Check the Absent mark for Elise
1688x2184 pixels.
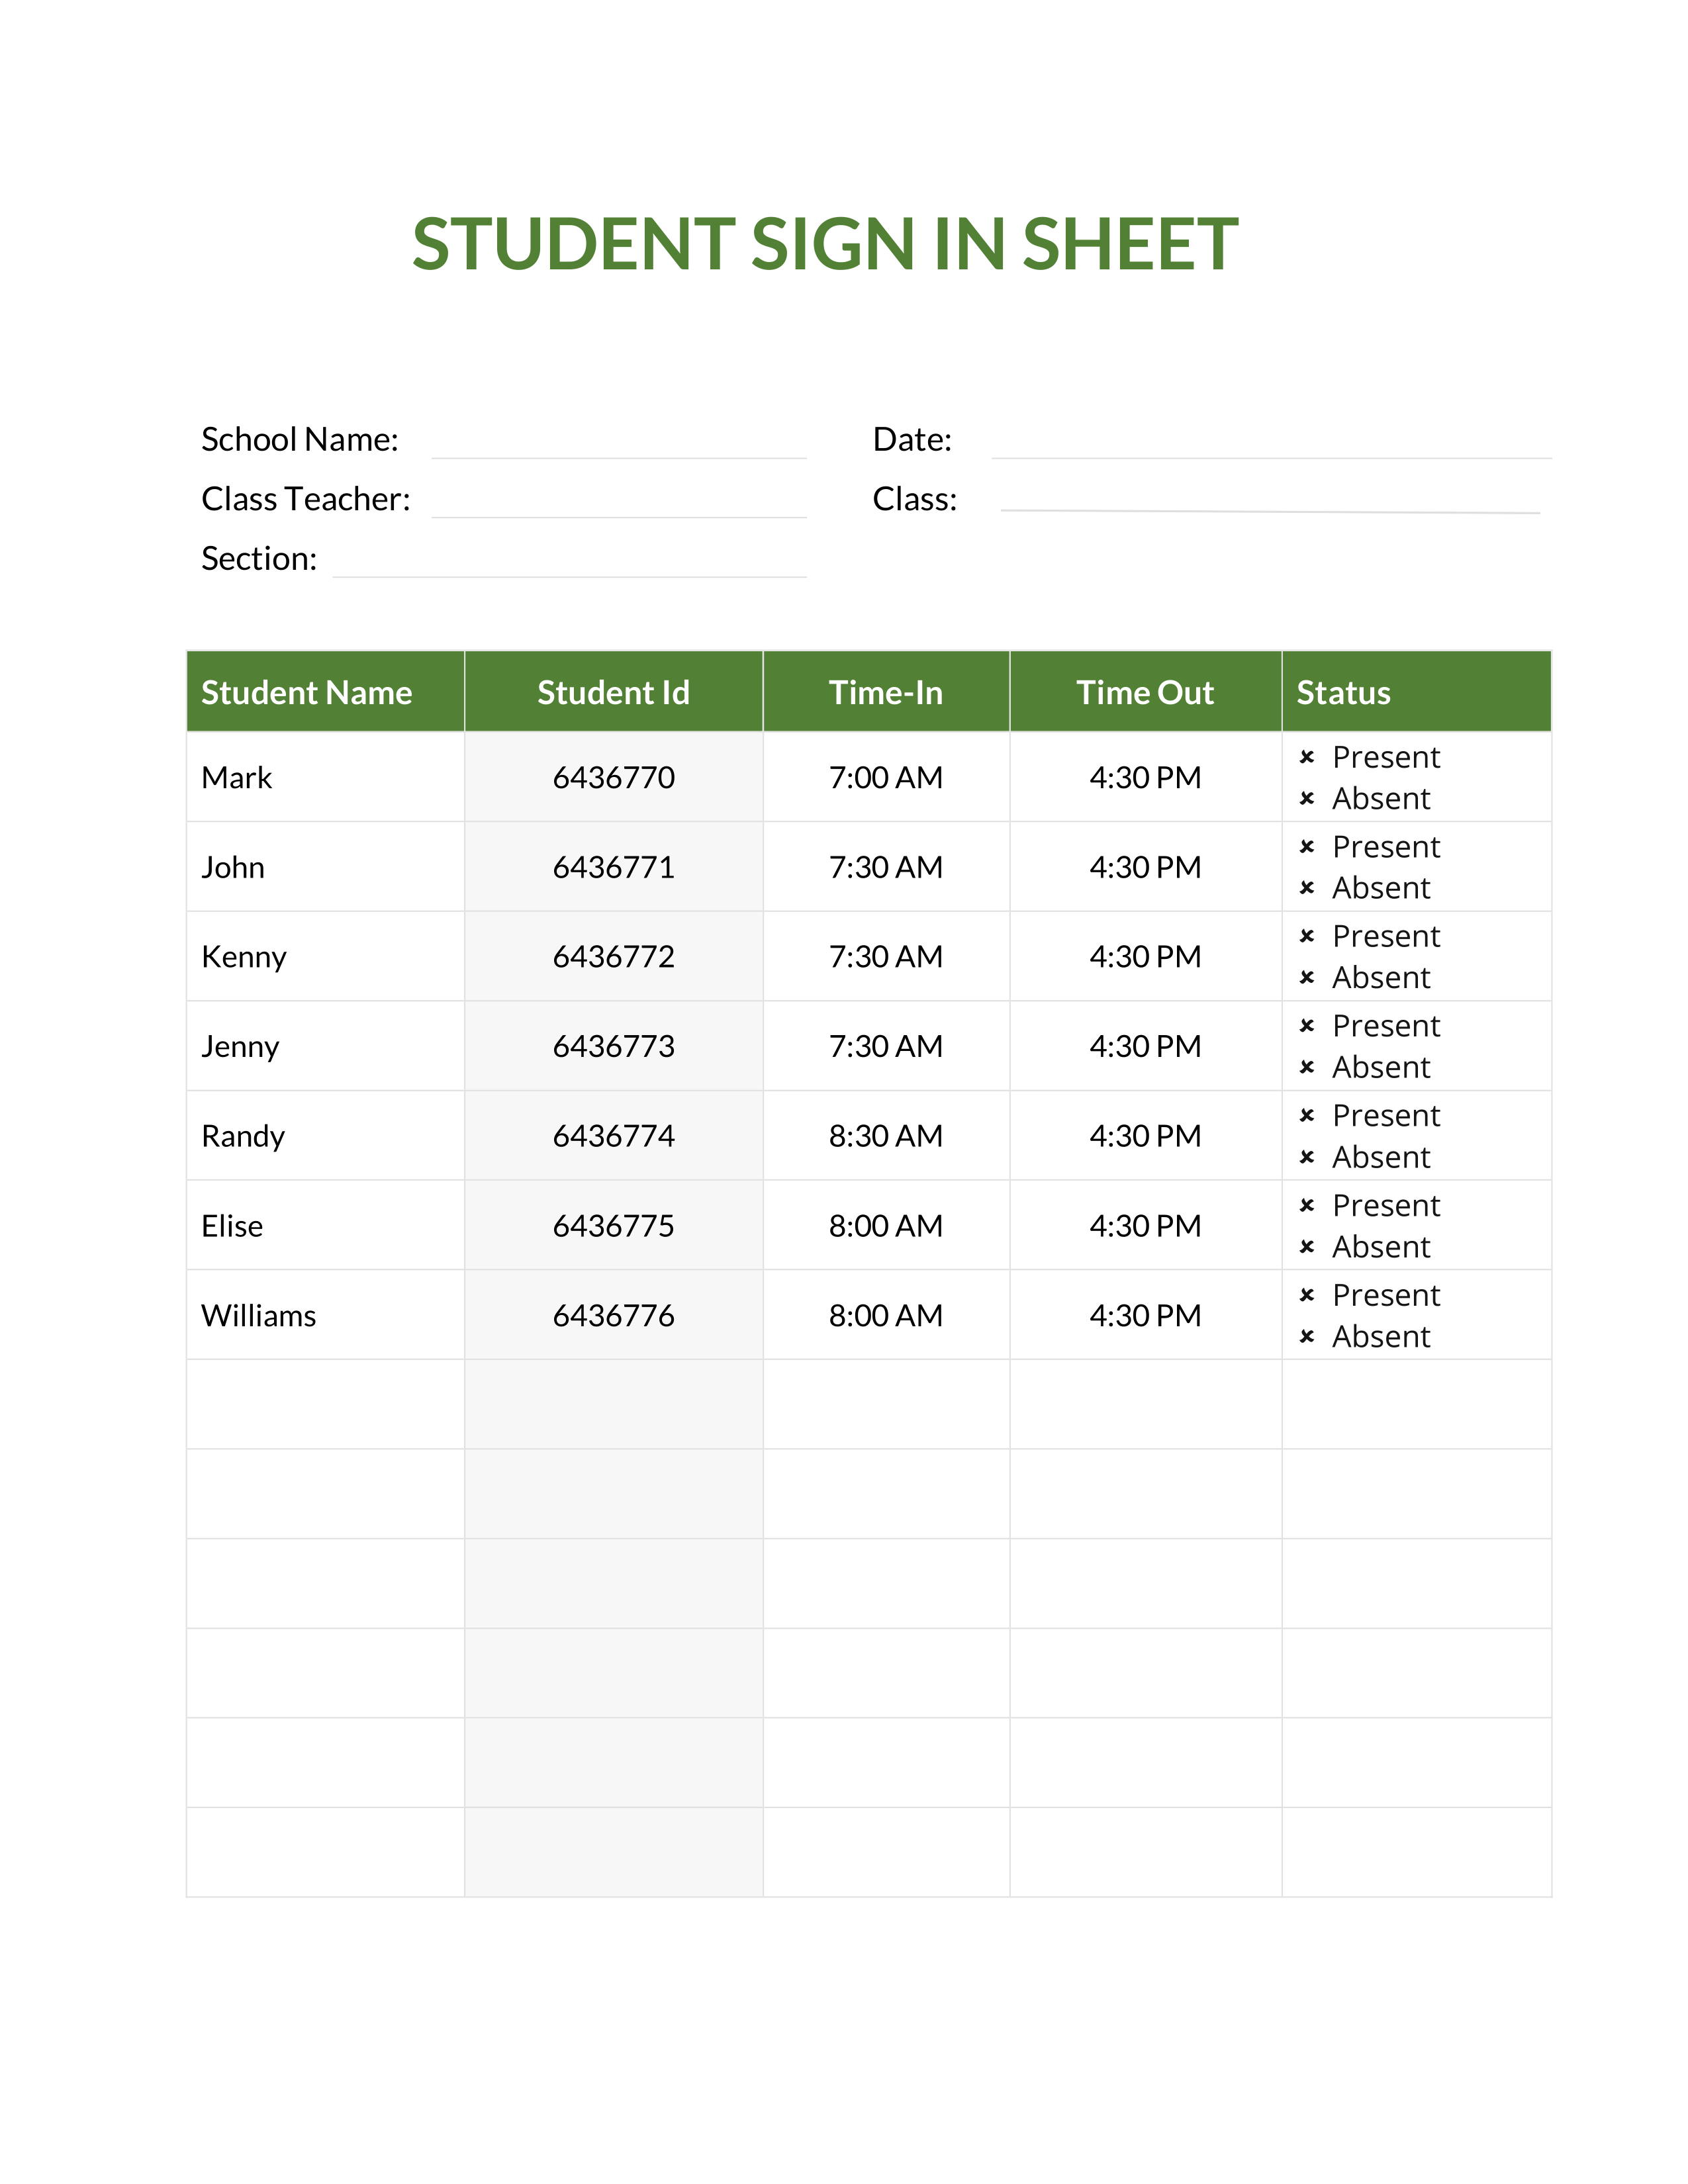click(x=1306, y=1247)
